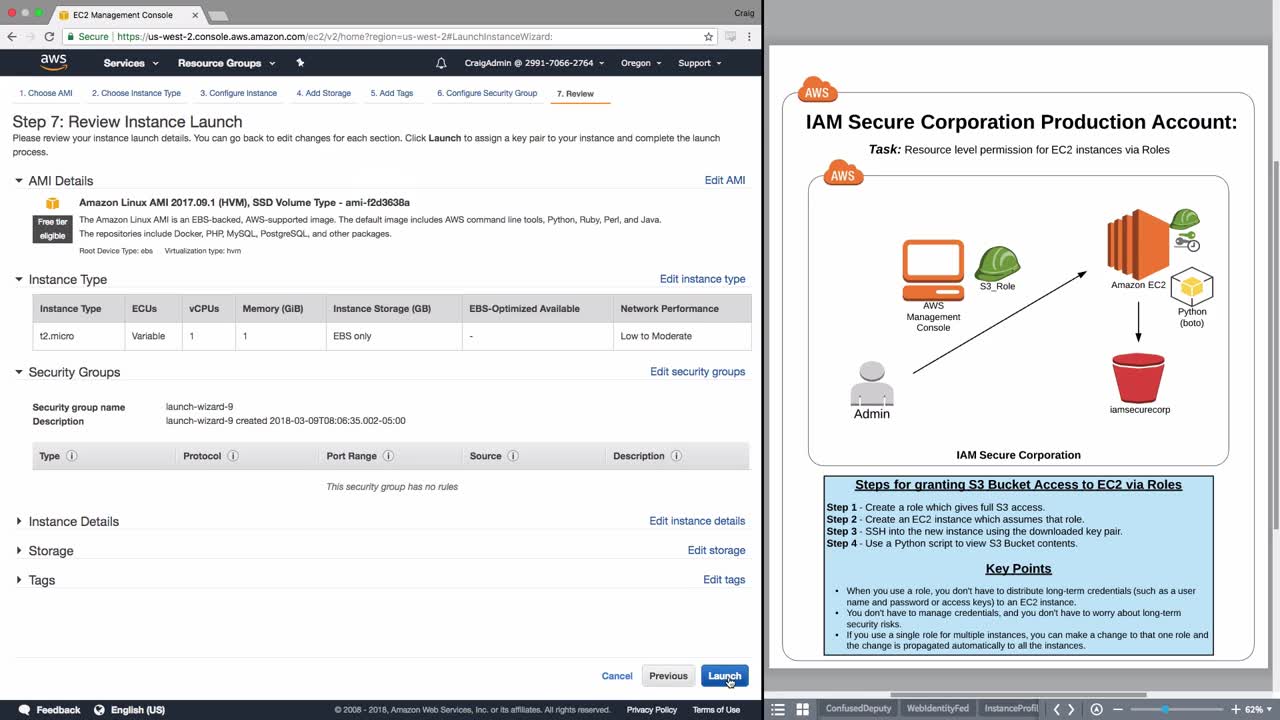Collapse the Instance Type section
Screen dimensions: 1280x720
[19, 280]
